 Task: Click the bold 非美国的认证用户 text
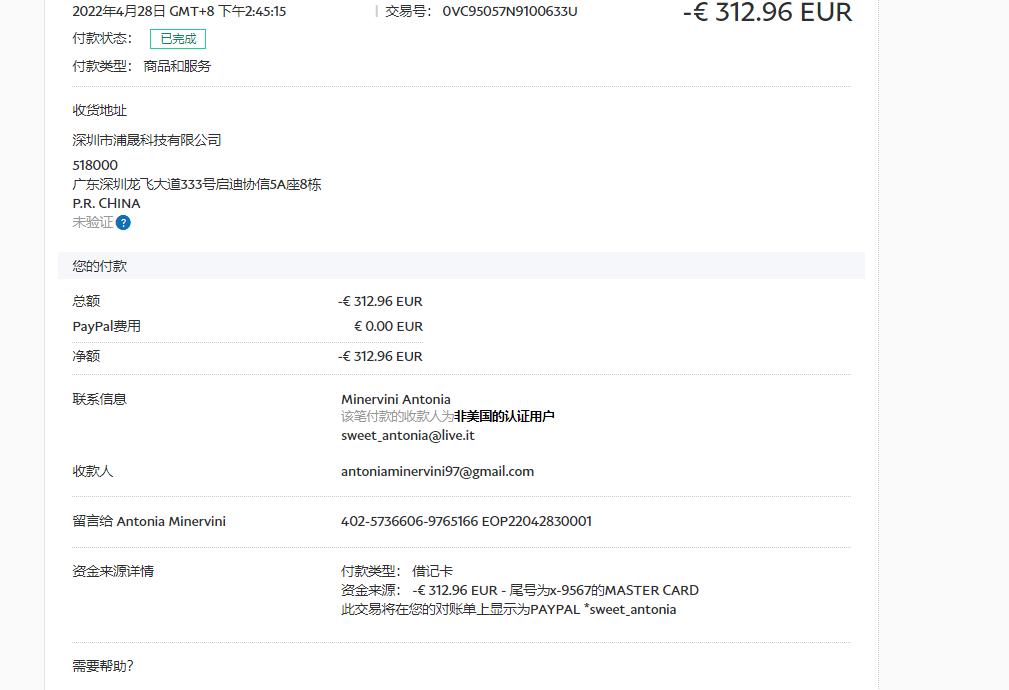504,416
